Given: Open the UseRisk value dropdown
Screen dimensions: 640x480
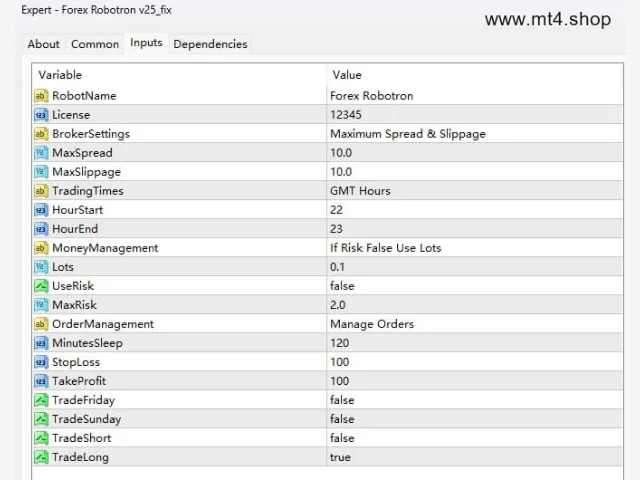Looking at the screenshot, I should [475, 286].
